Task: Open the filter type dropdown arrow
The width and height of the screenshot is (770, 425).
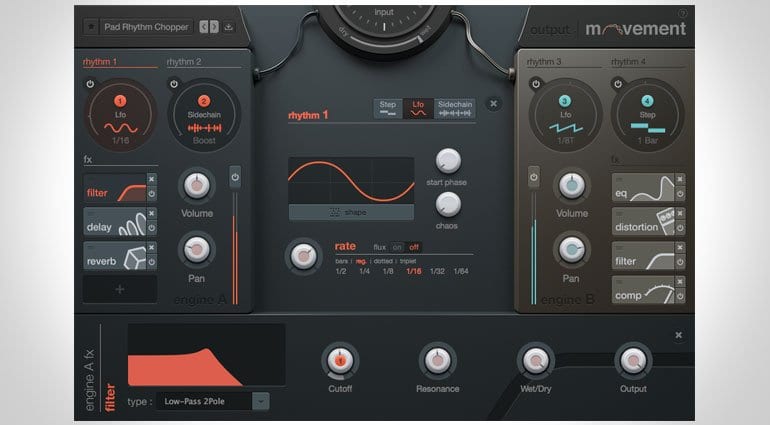Action: (261, 401)
